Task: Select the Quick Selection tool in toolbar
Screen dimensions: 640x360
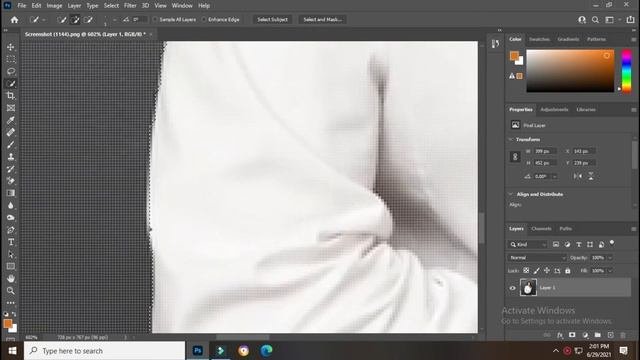Action: [11, 84]
